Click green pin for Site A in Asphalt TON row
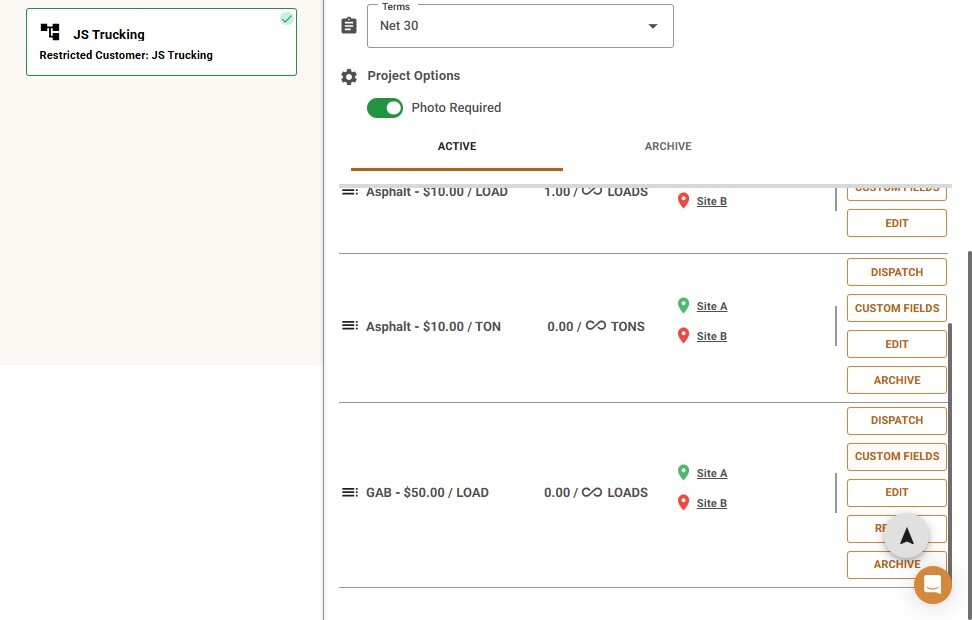The height and width of the screenshot is (620, 972). (x=683, y=305)
